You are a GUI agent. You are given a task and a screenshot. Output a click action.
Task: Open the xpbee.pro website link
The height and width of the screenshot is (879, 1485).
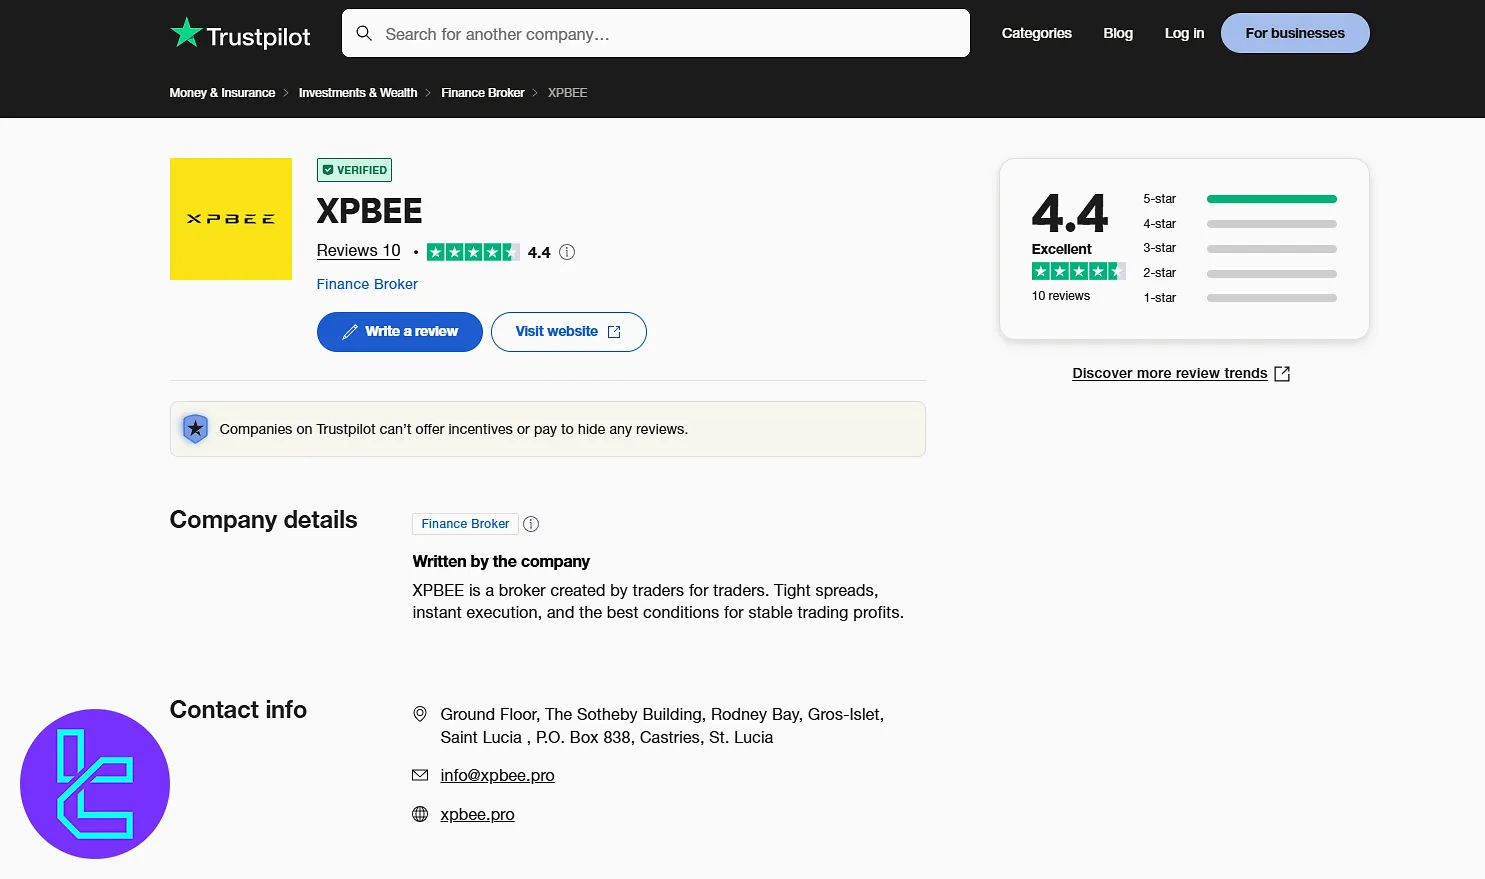[477, 814]
